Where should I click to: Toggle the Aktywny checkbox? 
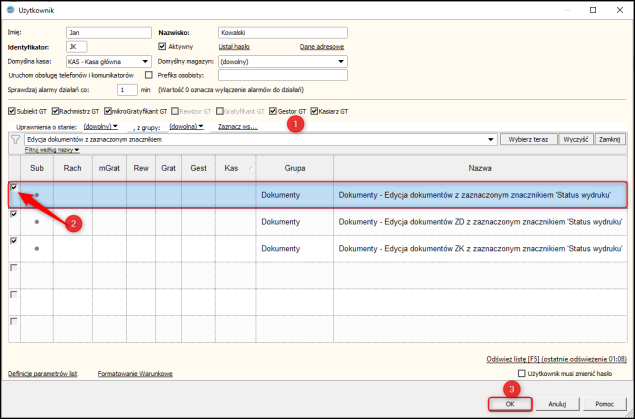click(x=163, y=46)
